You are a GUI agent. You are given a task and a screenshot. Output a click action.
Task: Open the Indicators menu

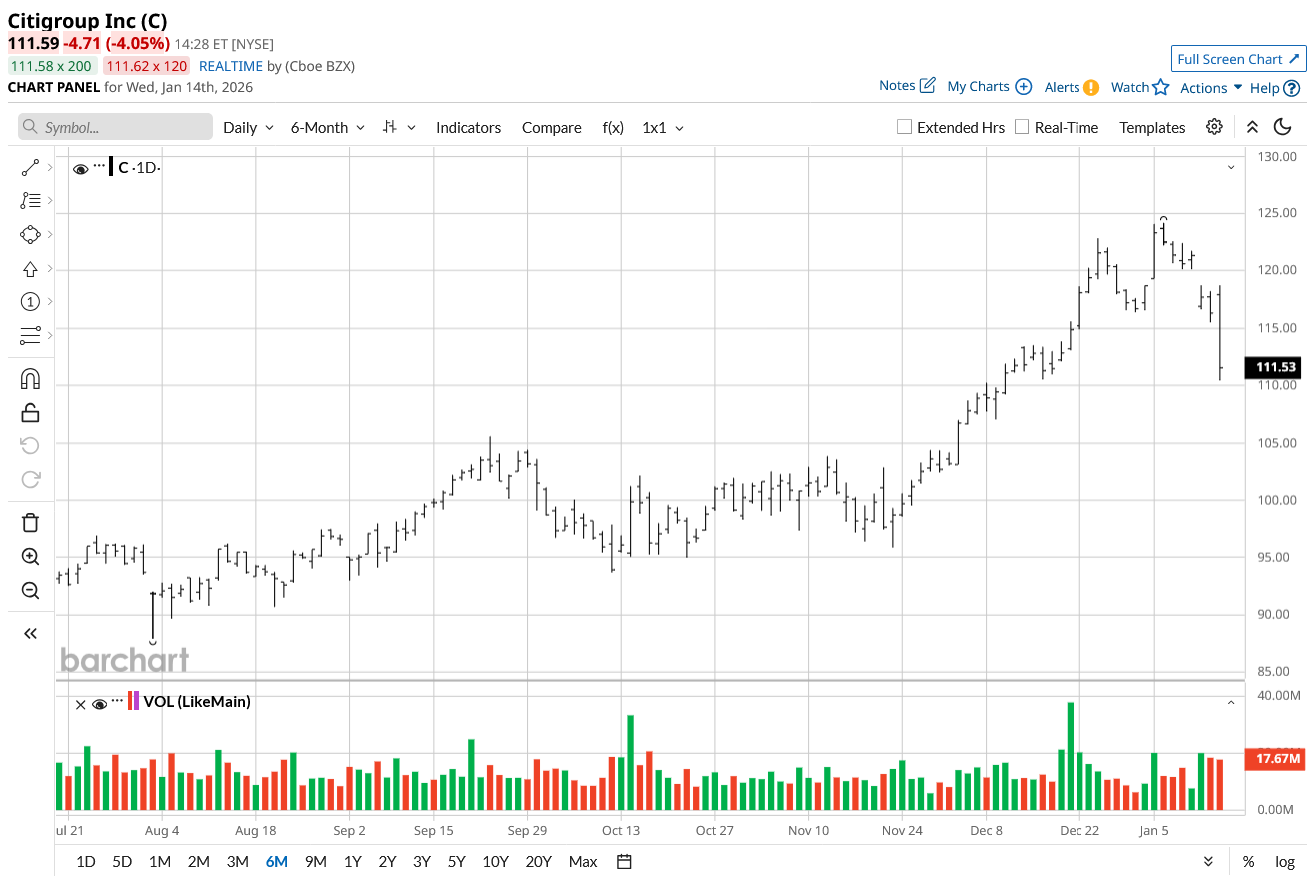point(468,127)
